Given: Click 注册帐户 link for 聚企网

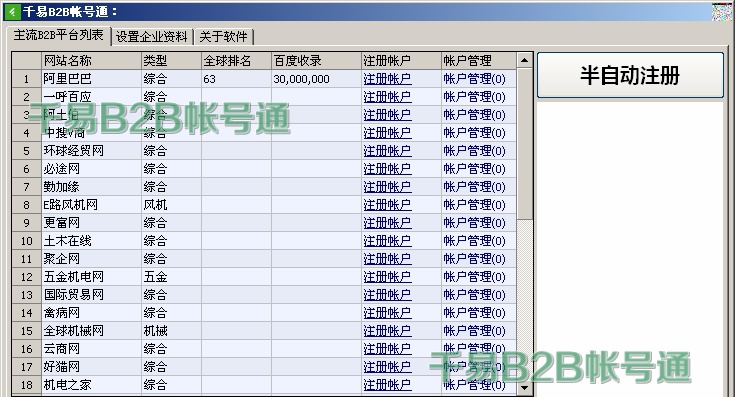Looking at the screenshot, I should (x=387, y=259).
